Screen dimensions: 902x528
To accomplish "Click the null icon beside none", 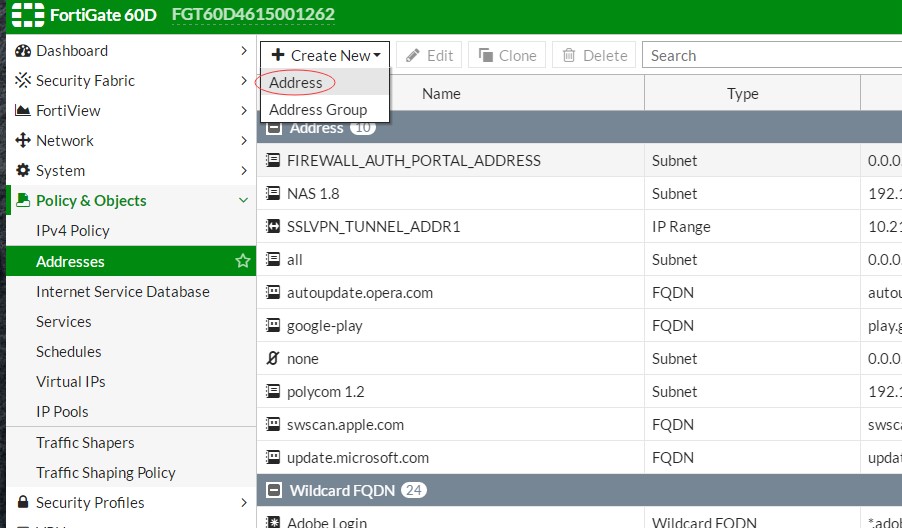I will 273,358.
